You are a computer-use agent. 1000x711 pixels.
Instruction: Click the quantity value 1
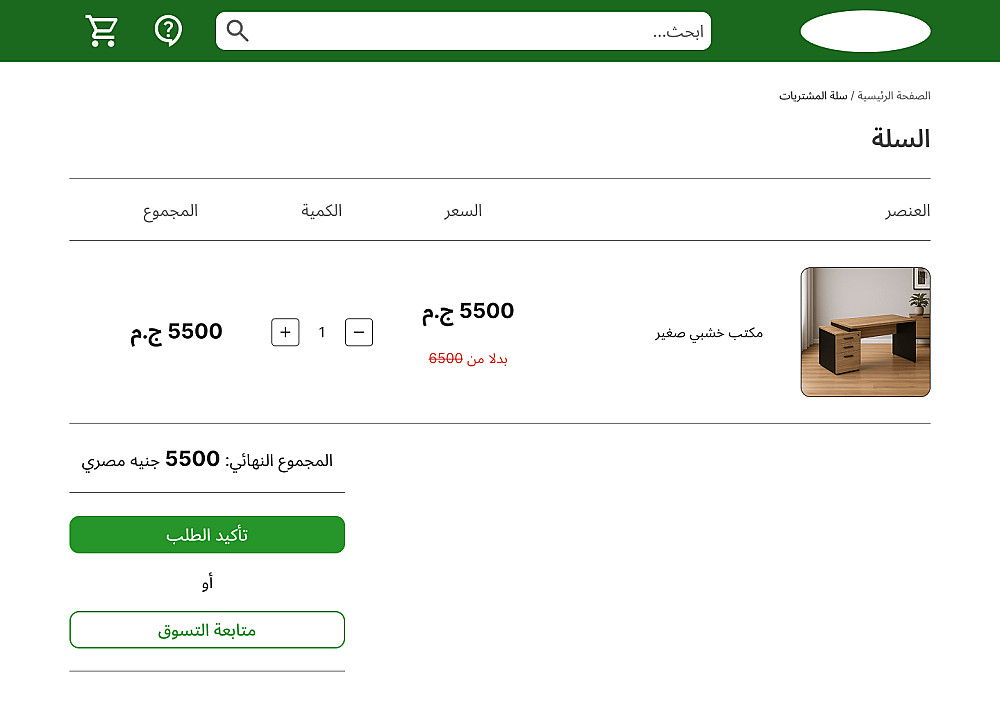click(322, 332)
